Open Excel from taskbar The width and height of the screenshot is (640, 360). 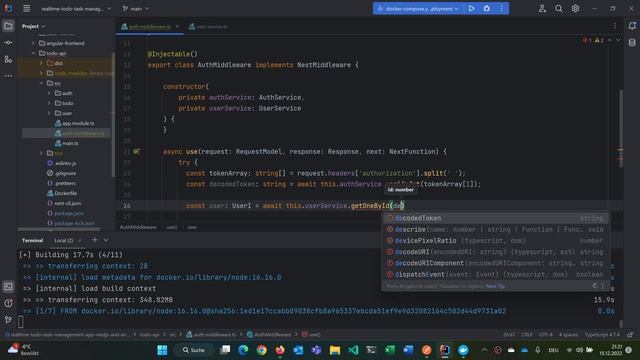pos(390,350)
